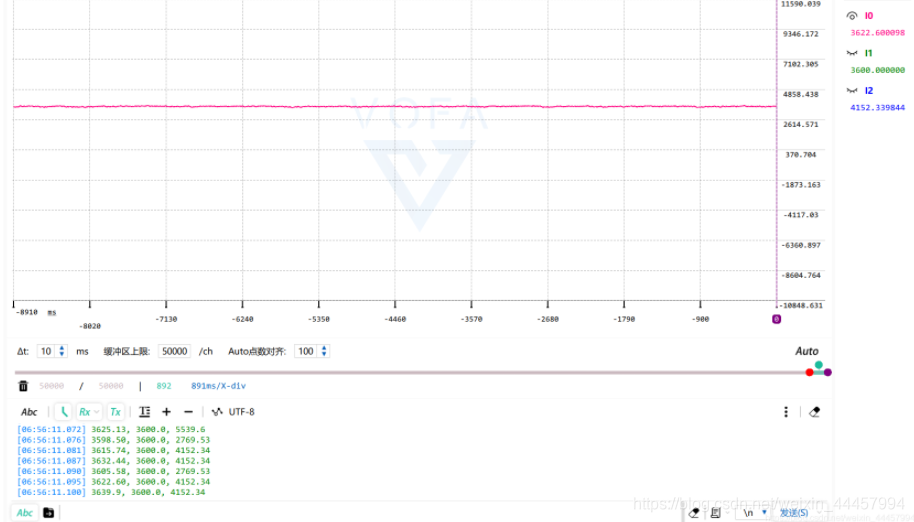Click x-axis label -900
The width and height of the screenshot is (914, 522).
(700, 319)
